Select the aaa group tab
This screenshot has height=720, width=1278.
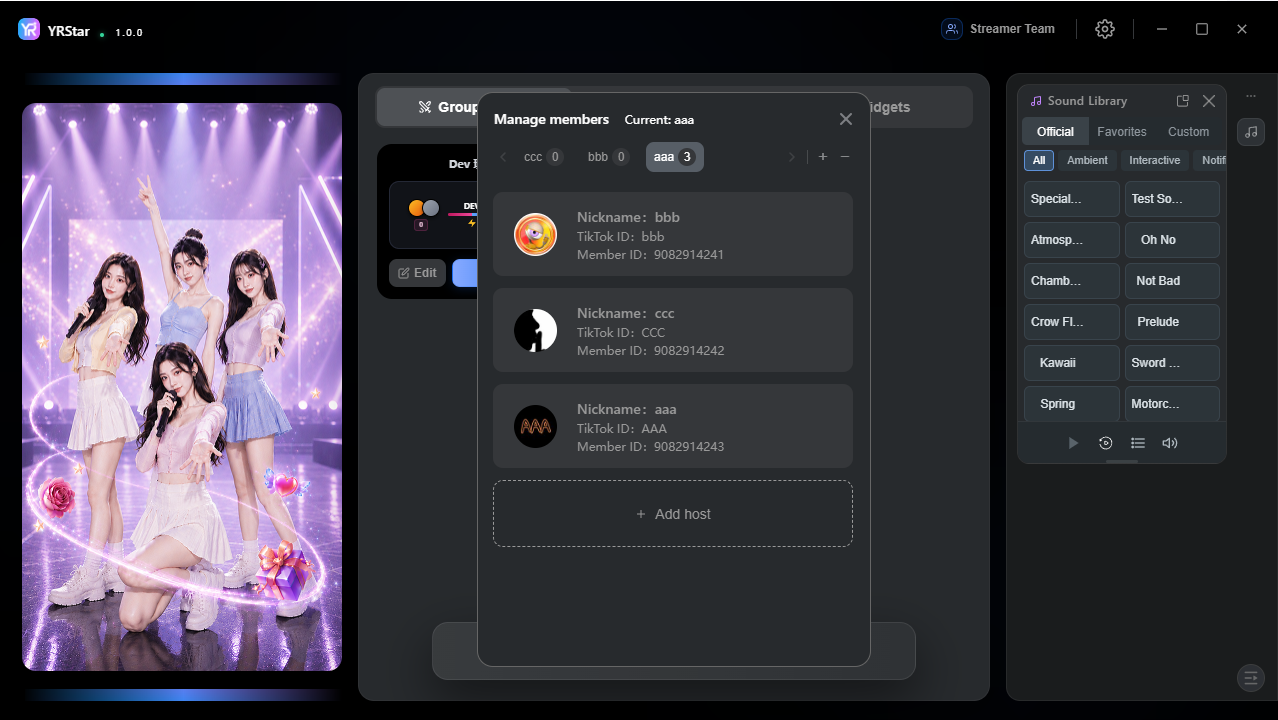point(675,157)
